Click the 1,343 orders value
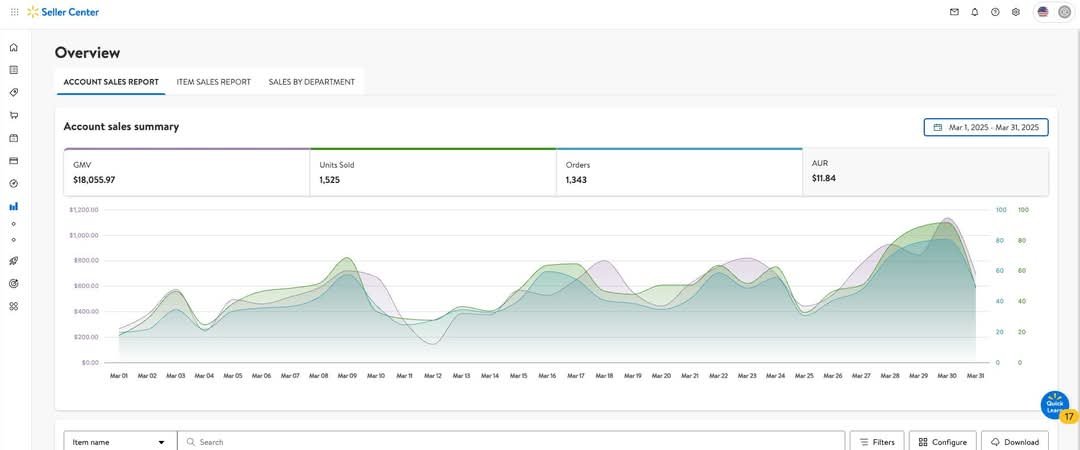The image size is (1080, 450). tap(576, 180)
